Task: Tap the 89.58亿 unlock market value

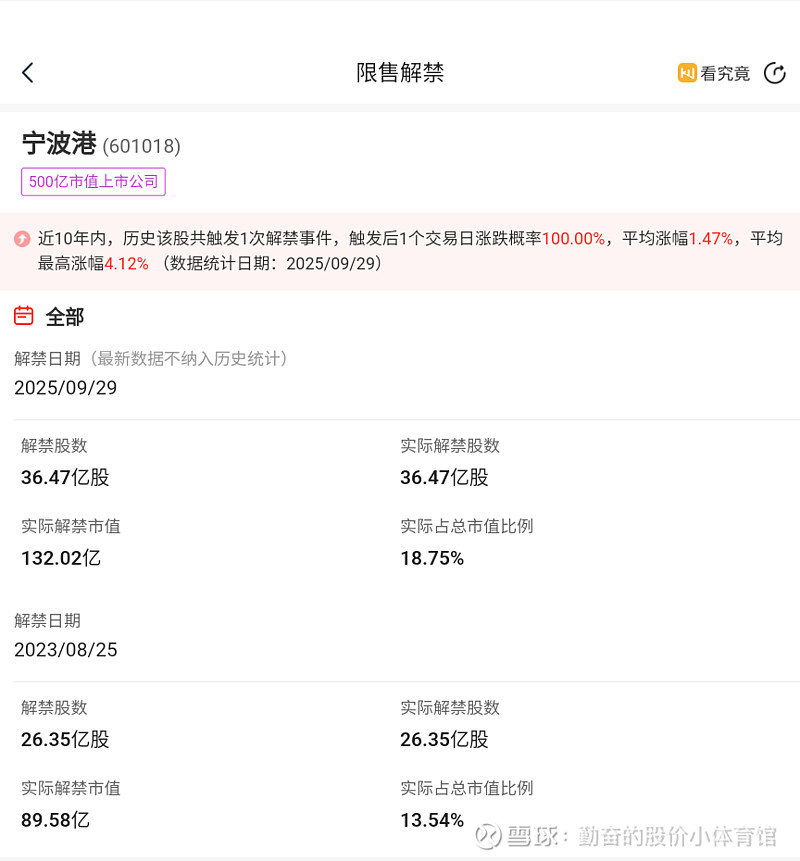Action: [x=55, y=820]
